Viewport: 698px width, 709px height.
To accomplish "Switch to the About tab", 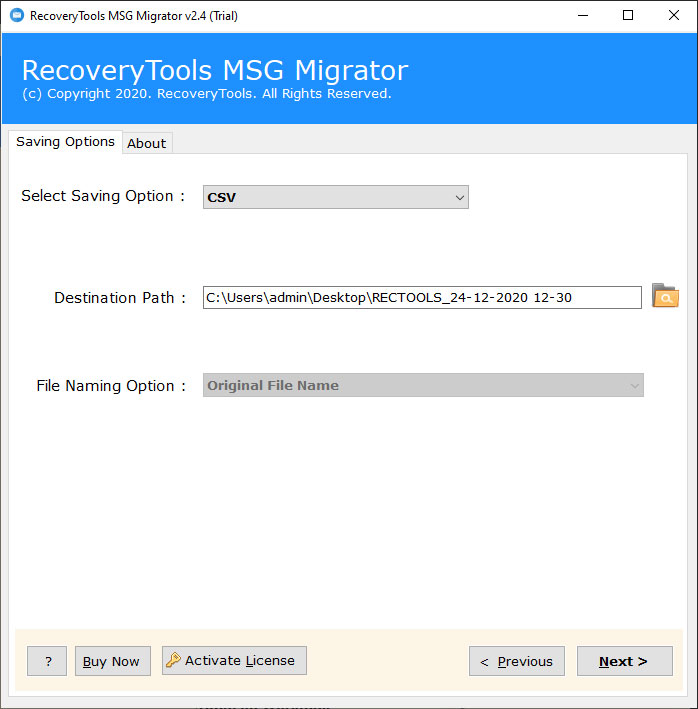I will [x=146, y=143].
